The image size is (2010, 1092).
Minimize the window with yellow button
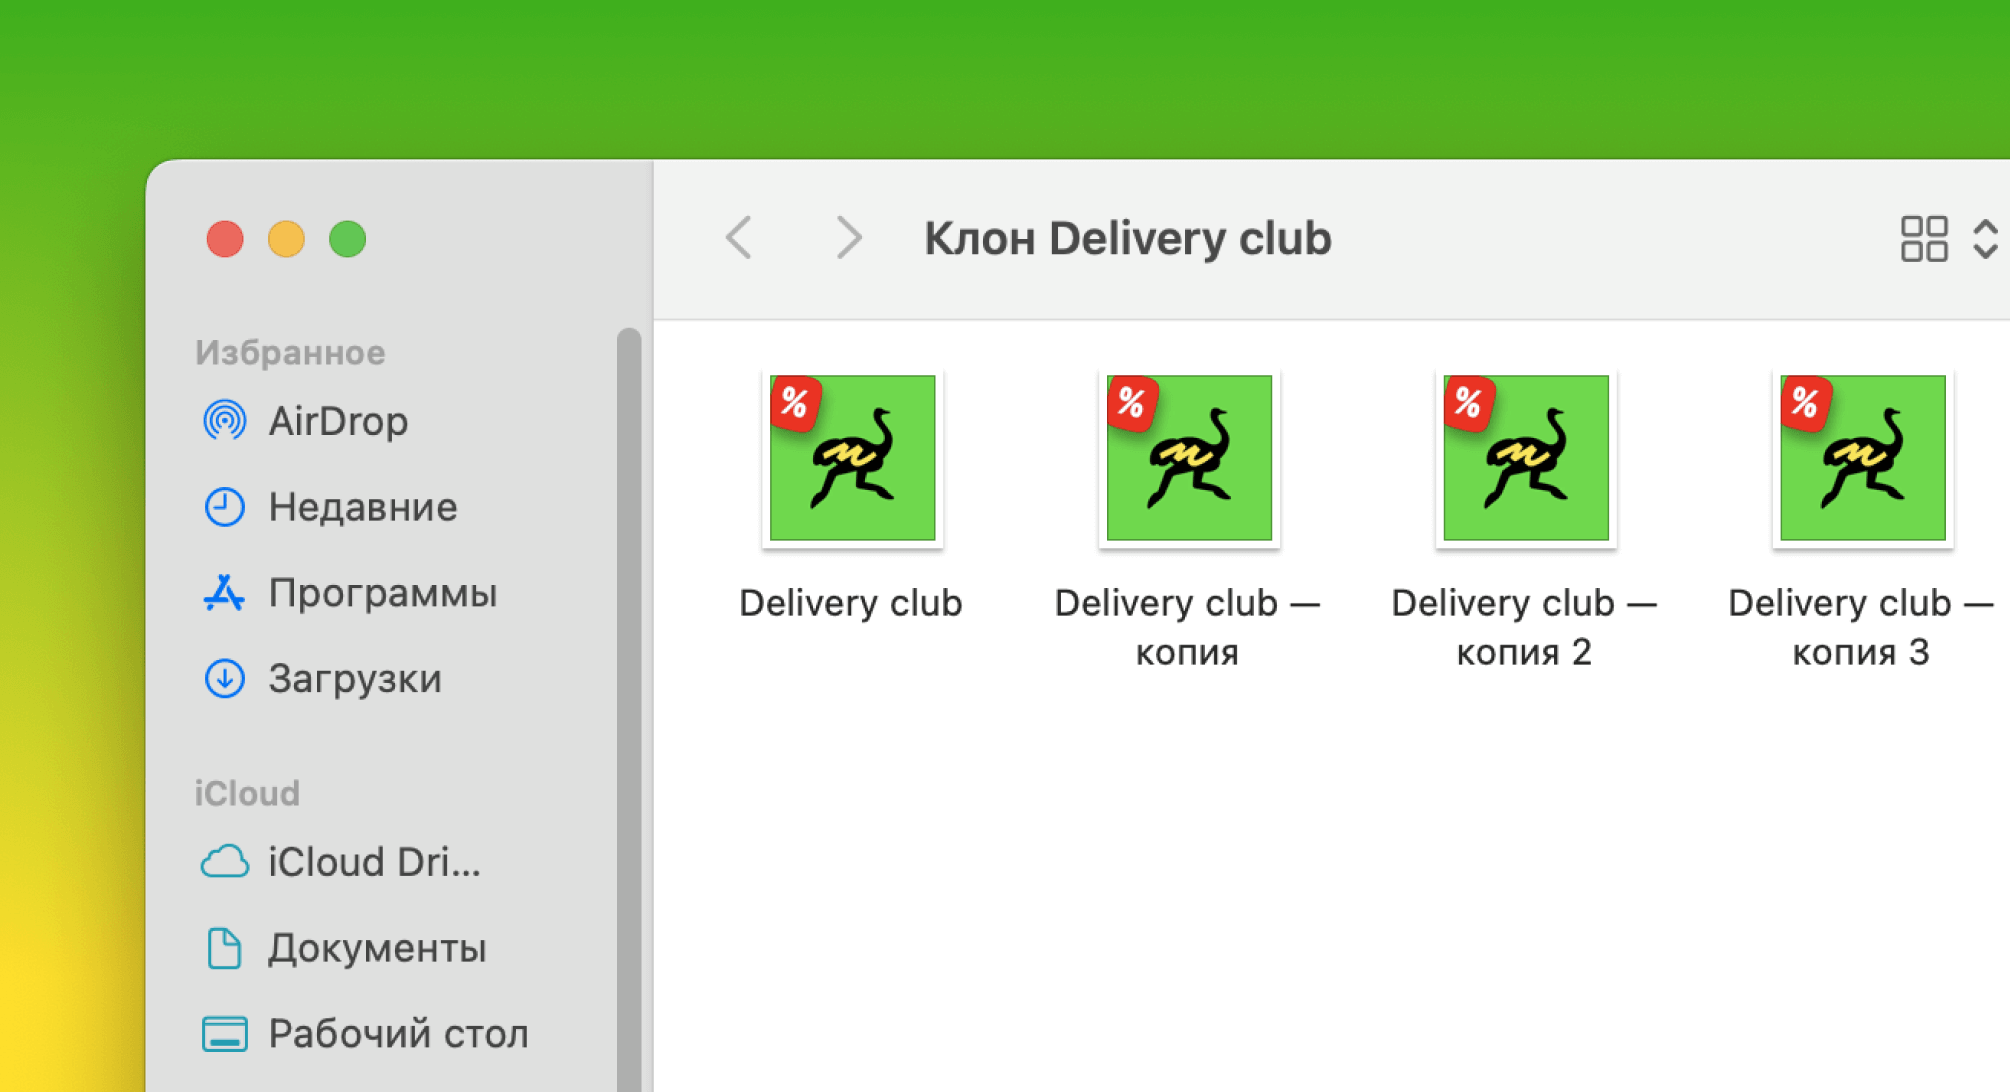coord(286,239)
